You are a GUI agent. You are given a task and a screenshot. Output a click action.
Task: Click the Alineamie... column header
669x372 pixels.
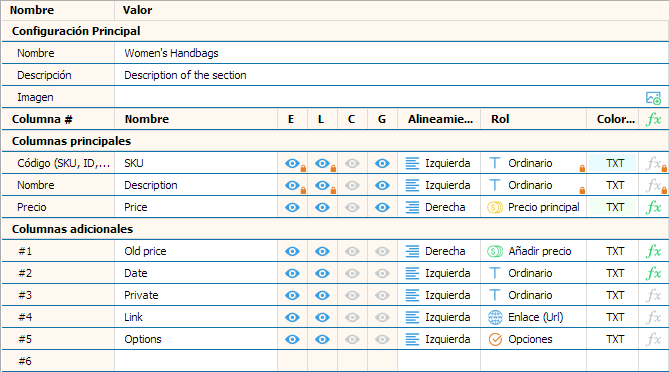[440, 119]
